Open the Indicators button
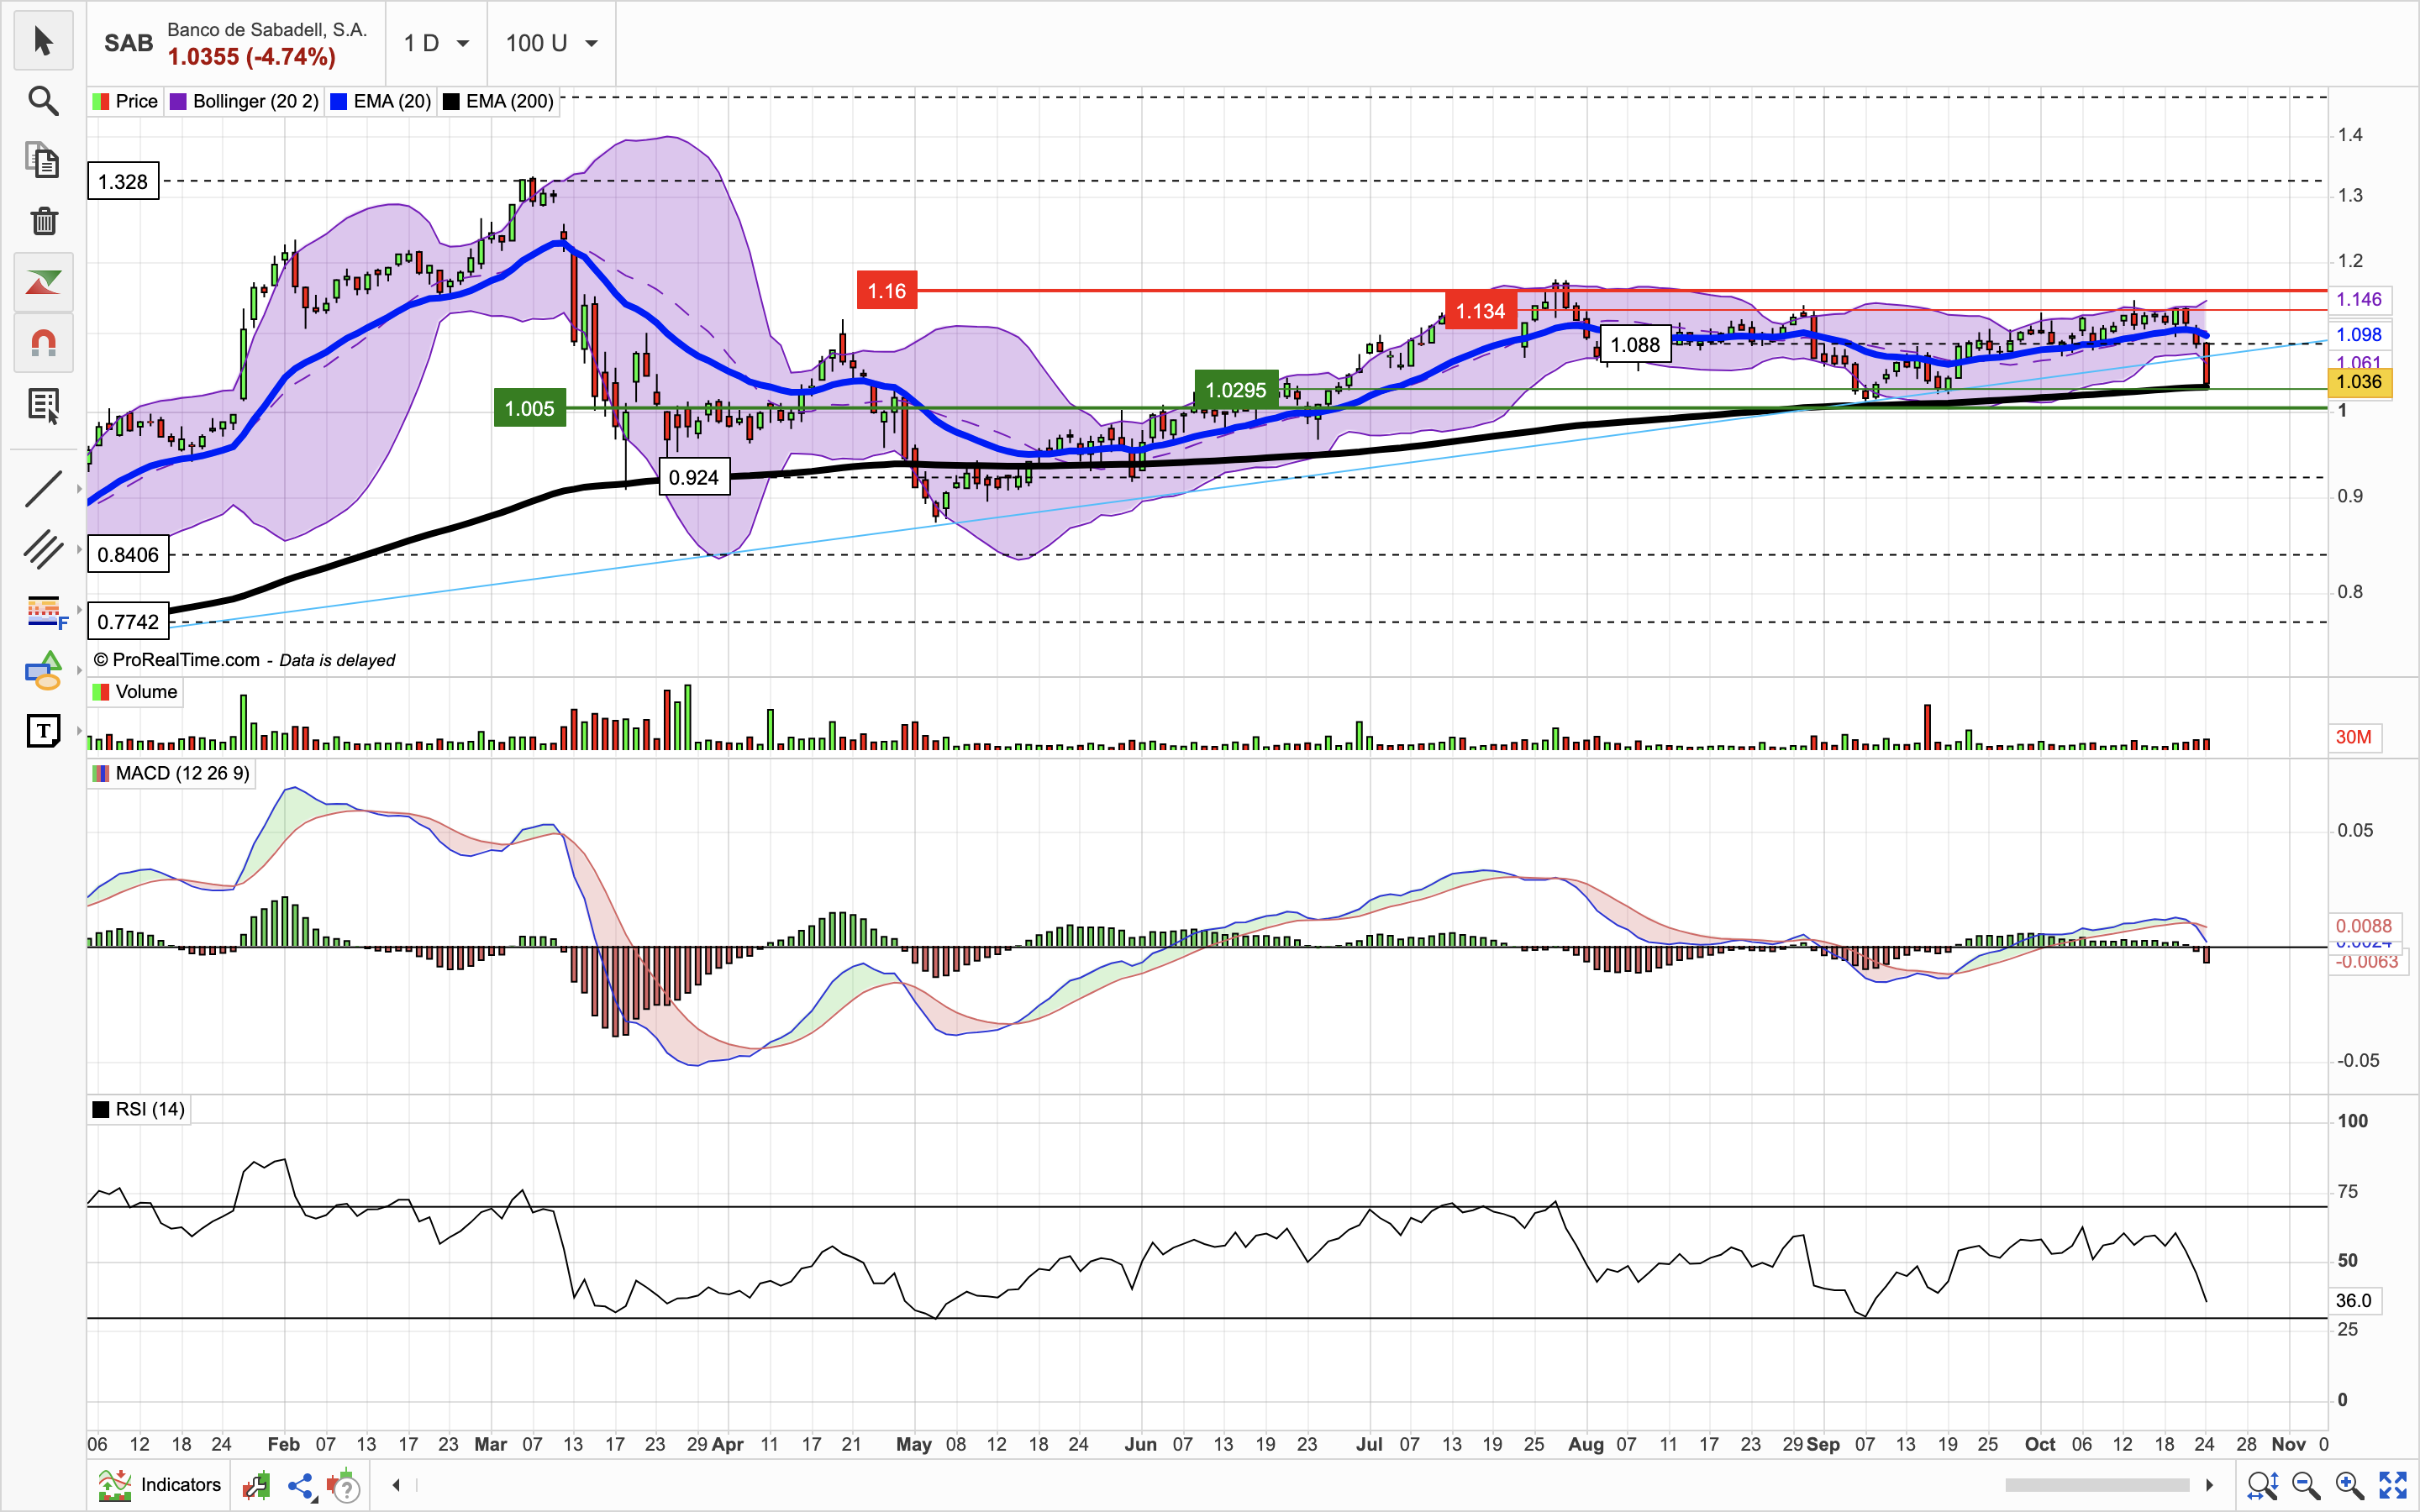Screen dimensions: 2420x1512 [x=160, y=1485]
